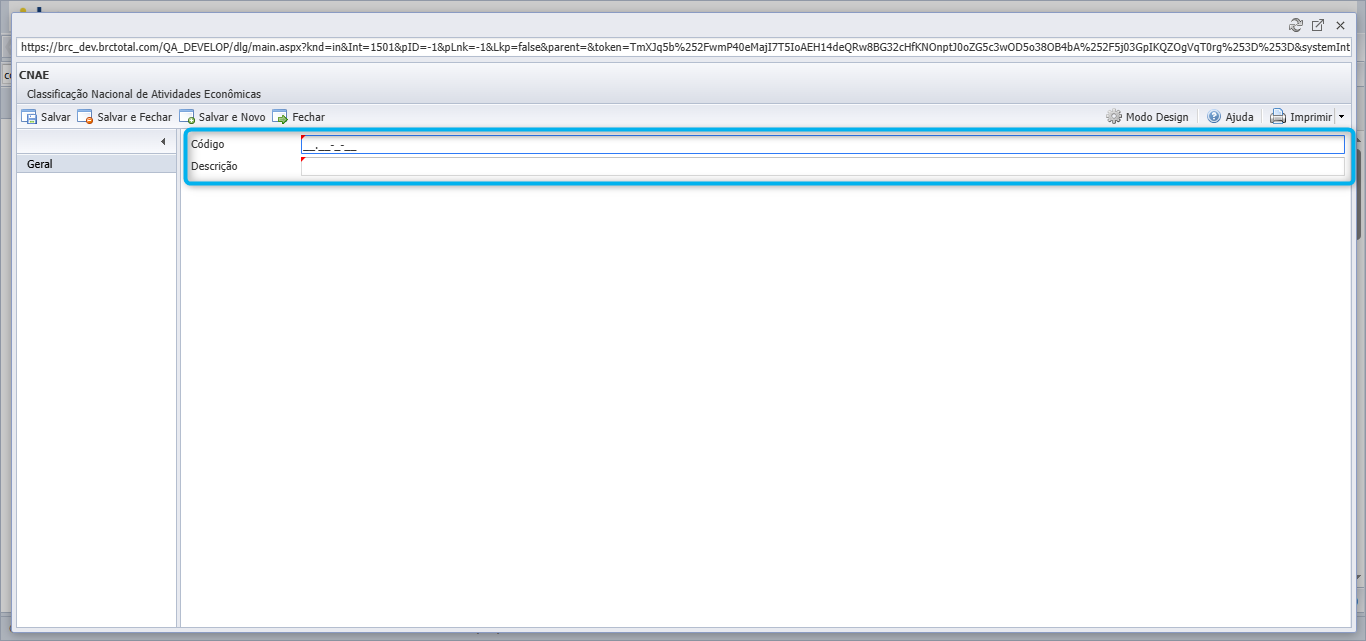This screenshot has height=641, width=1366.
Task: Click the CNAE title text
Action: [x=34, y=75]
